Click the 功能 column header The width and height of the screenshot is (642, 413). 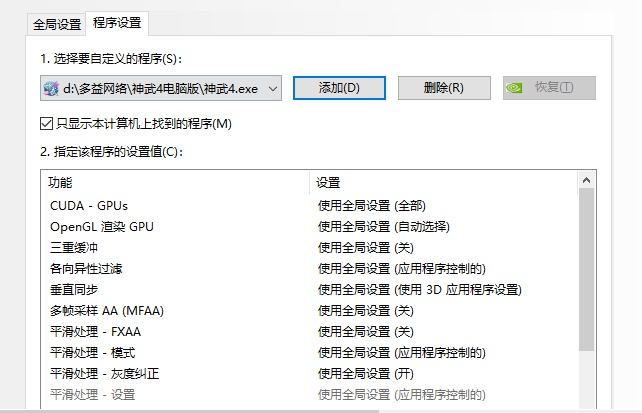coord(175,183)
